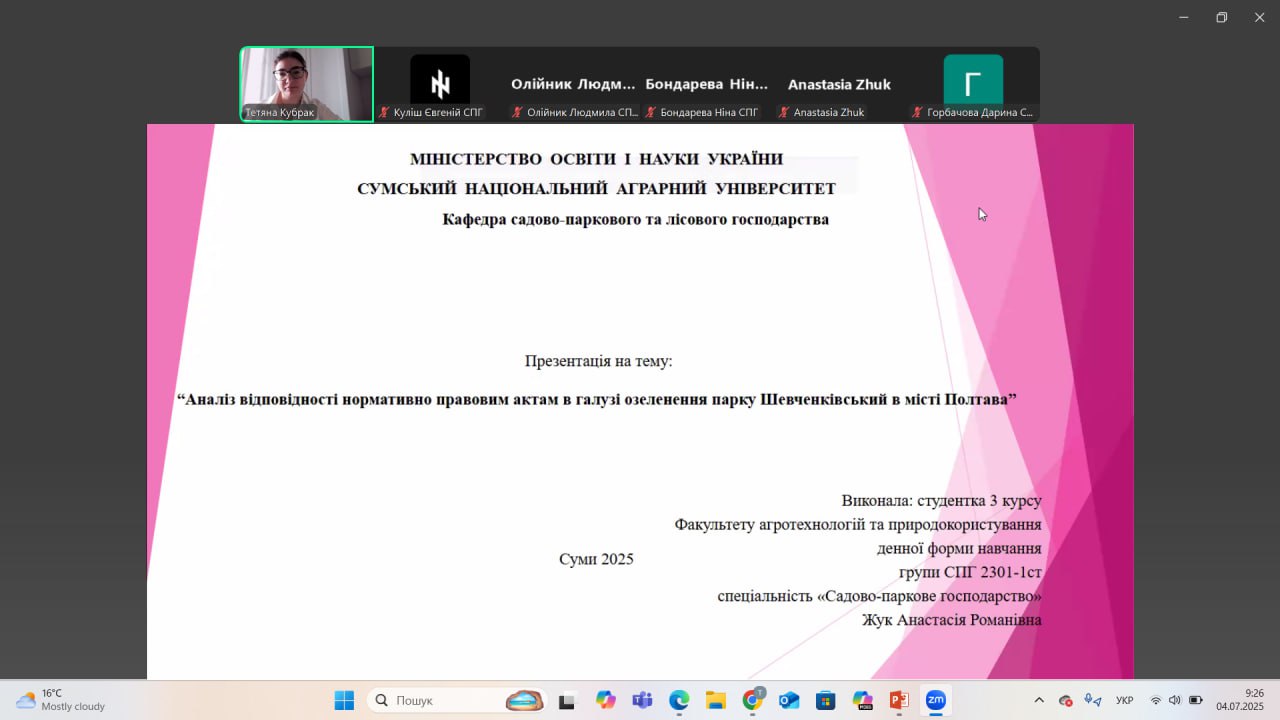Image resolution: width=1280 pixels, height=720 pixels.
Task: Click the slide title about парку Шевченківський
Action: 596,399
